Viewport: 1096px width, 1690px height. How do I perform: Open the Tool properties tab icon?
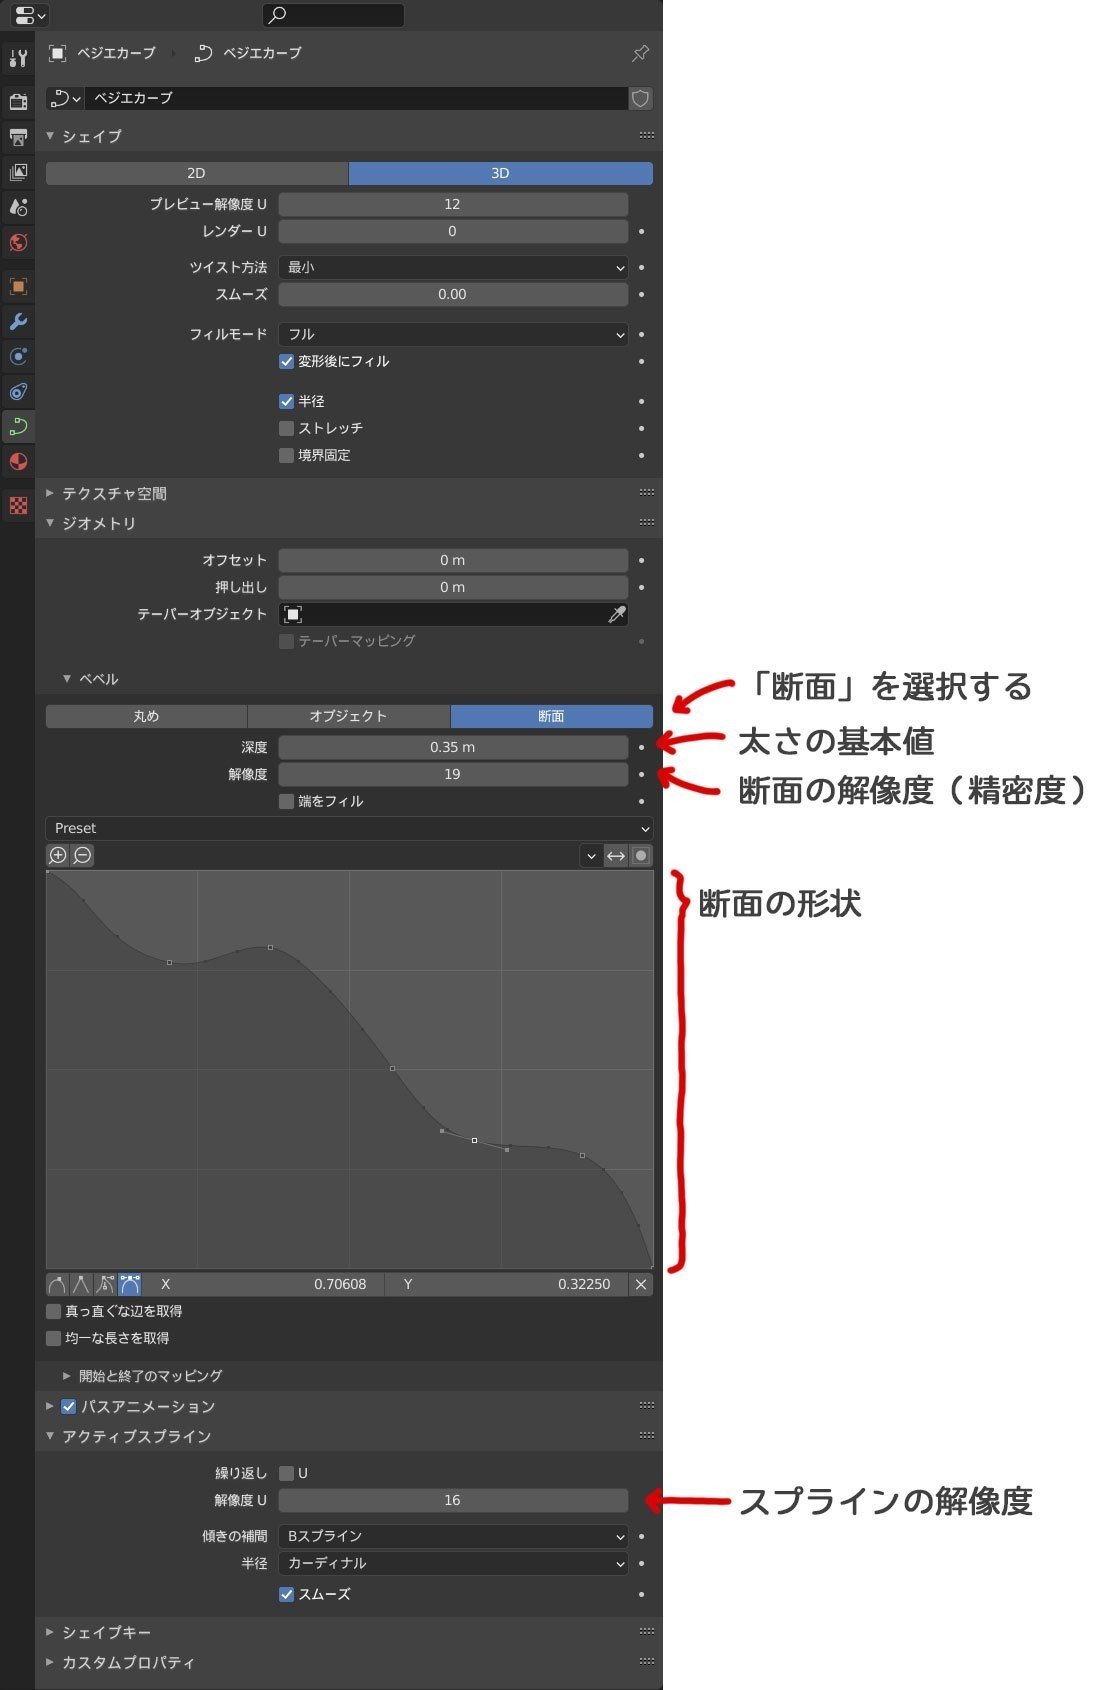(x=18, y=59)
